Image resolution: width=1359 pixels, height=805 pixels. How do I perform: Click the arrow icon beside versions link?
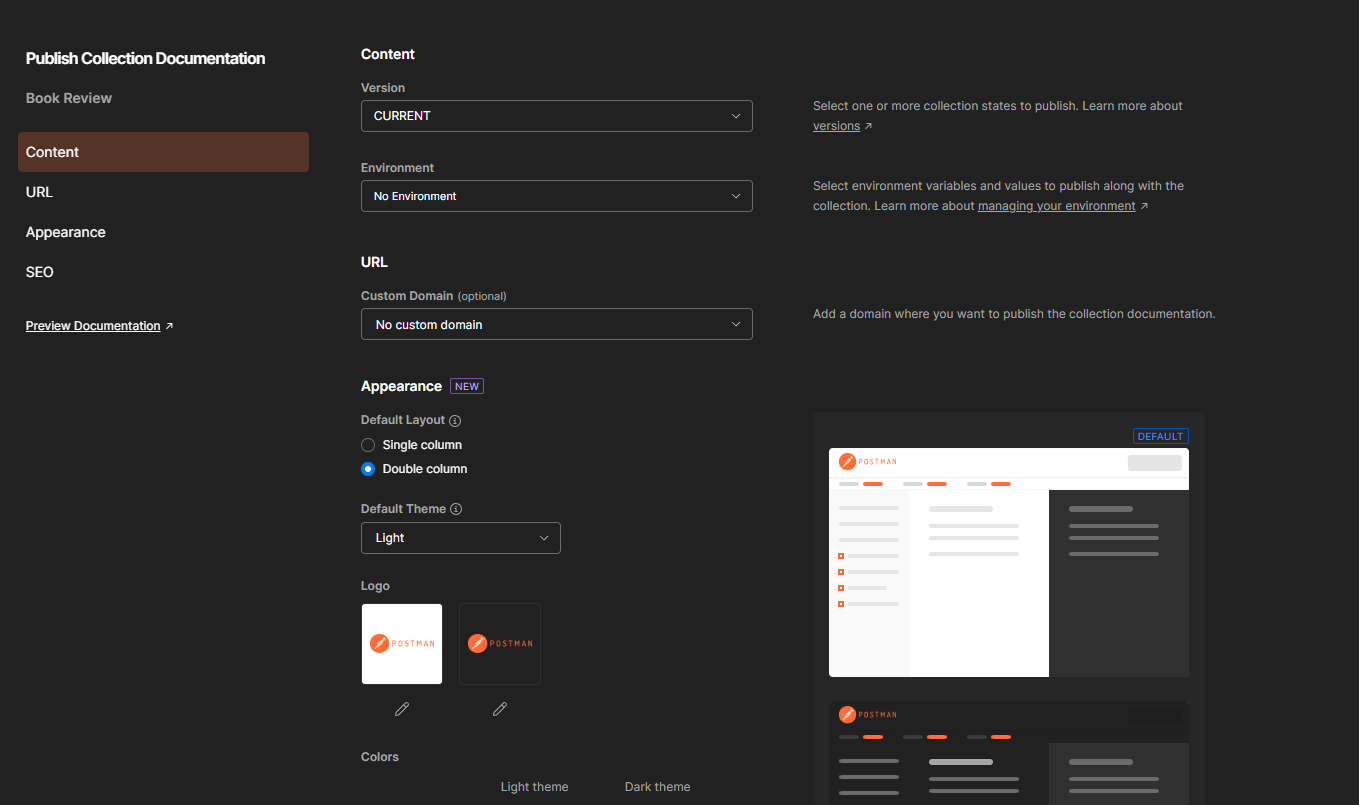pyautogui.click(x=868, y=126)
